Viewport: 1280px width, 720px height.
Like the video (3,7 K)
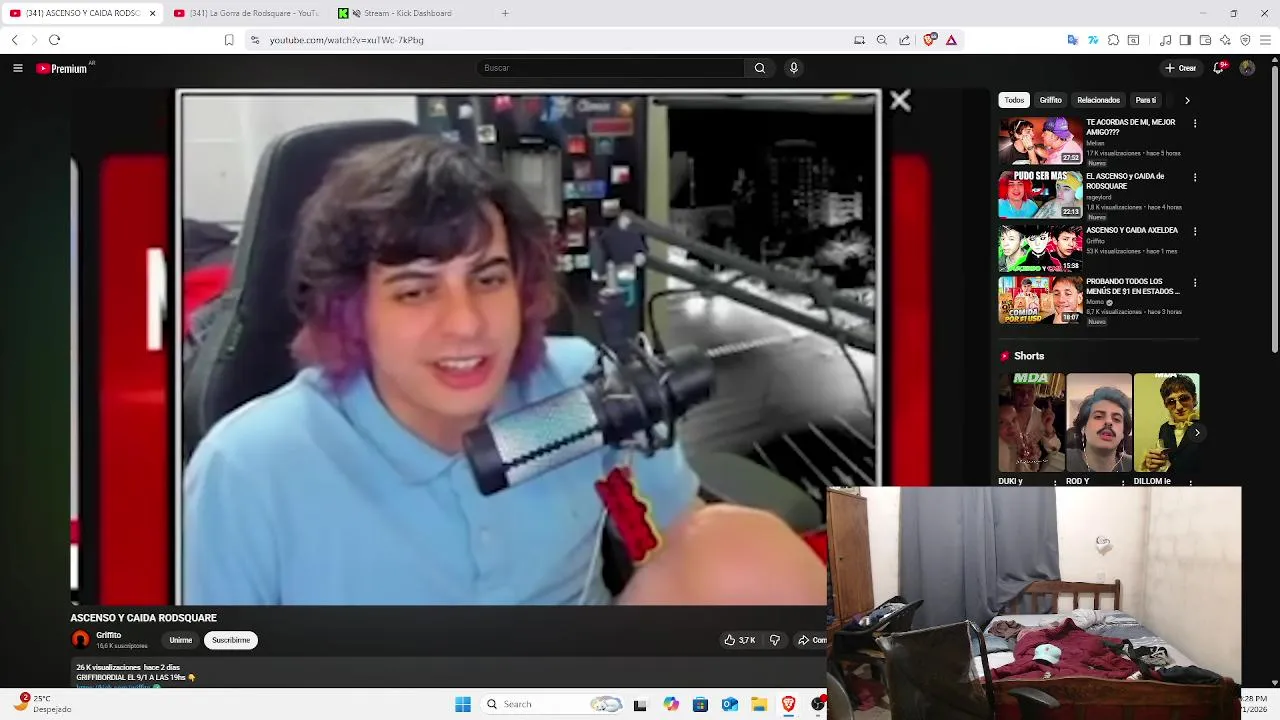(x=740, y=640)
